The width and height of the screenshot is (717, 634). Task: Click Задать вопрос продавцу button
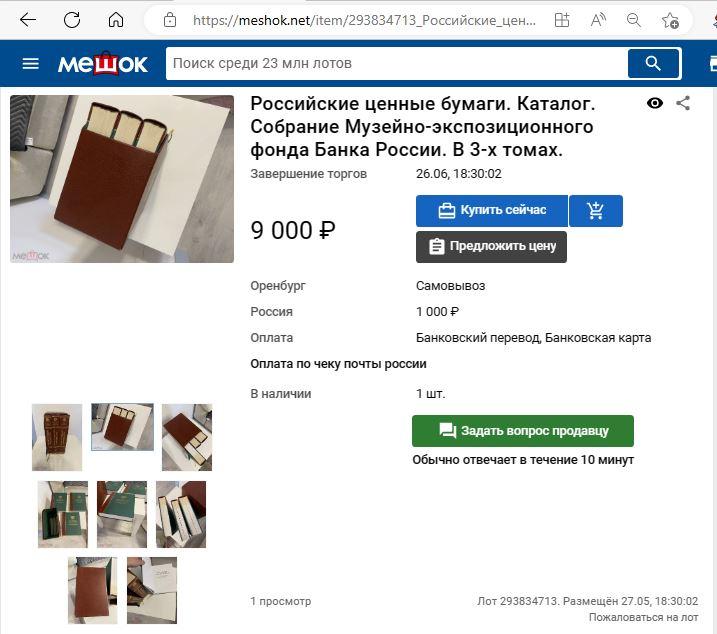(523, 431)
